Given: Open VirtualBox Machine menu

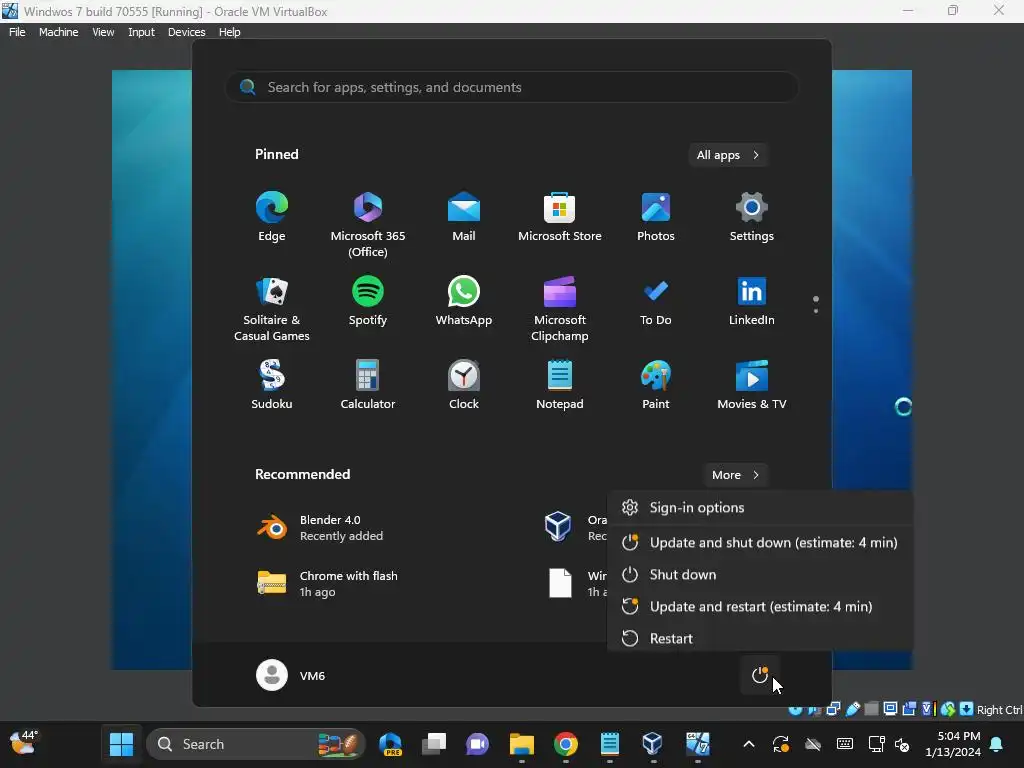Looking at the screenshot, I should coord(58,32).
